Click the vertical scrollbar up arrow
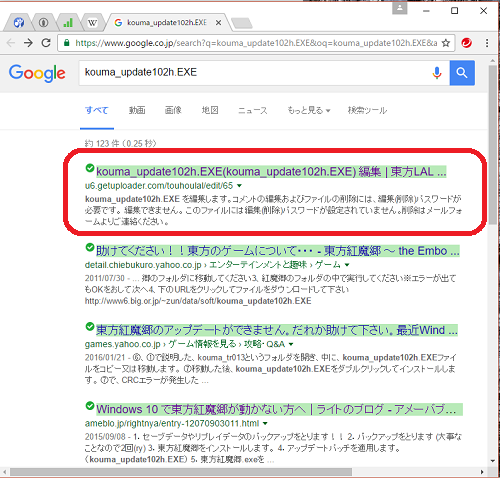 click(x=493, y=61)
